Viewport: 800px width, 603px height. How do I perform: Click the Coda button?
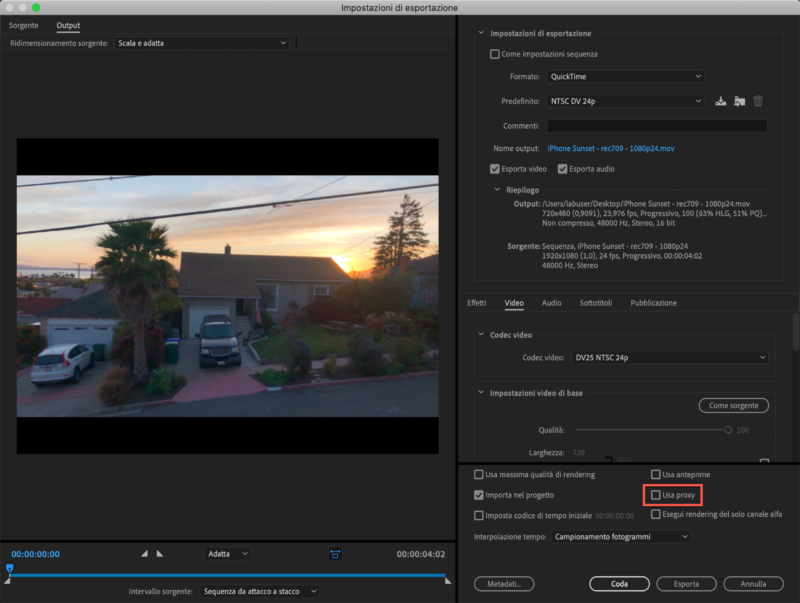point(620,583)
